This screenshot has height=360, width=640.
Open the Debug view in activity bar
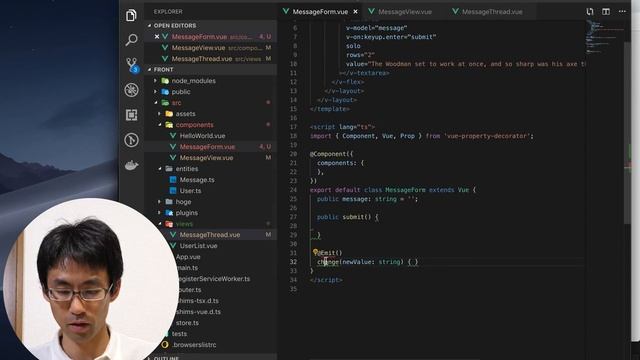point(131,90)
